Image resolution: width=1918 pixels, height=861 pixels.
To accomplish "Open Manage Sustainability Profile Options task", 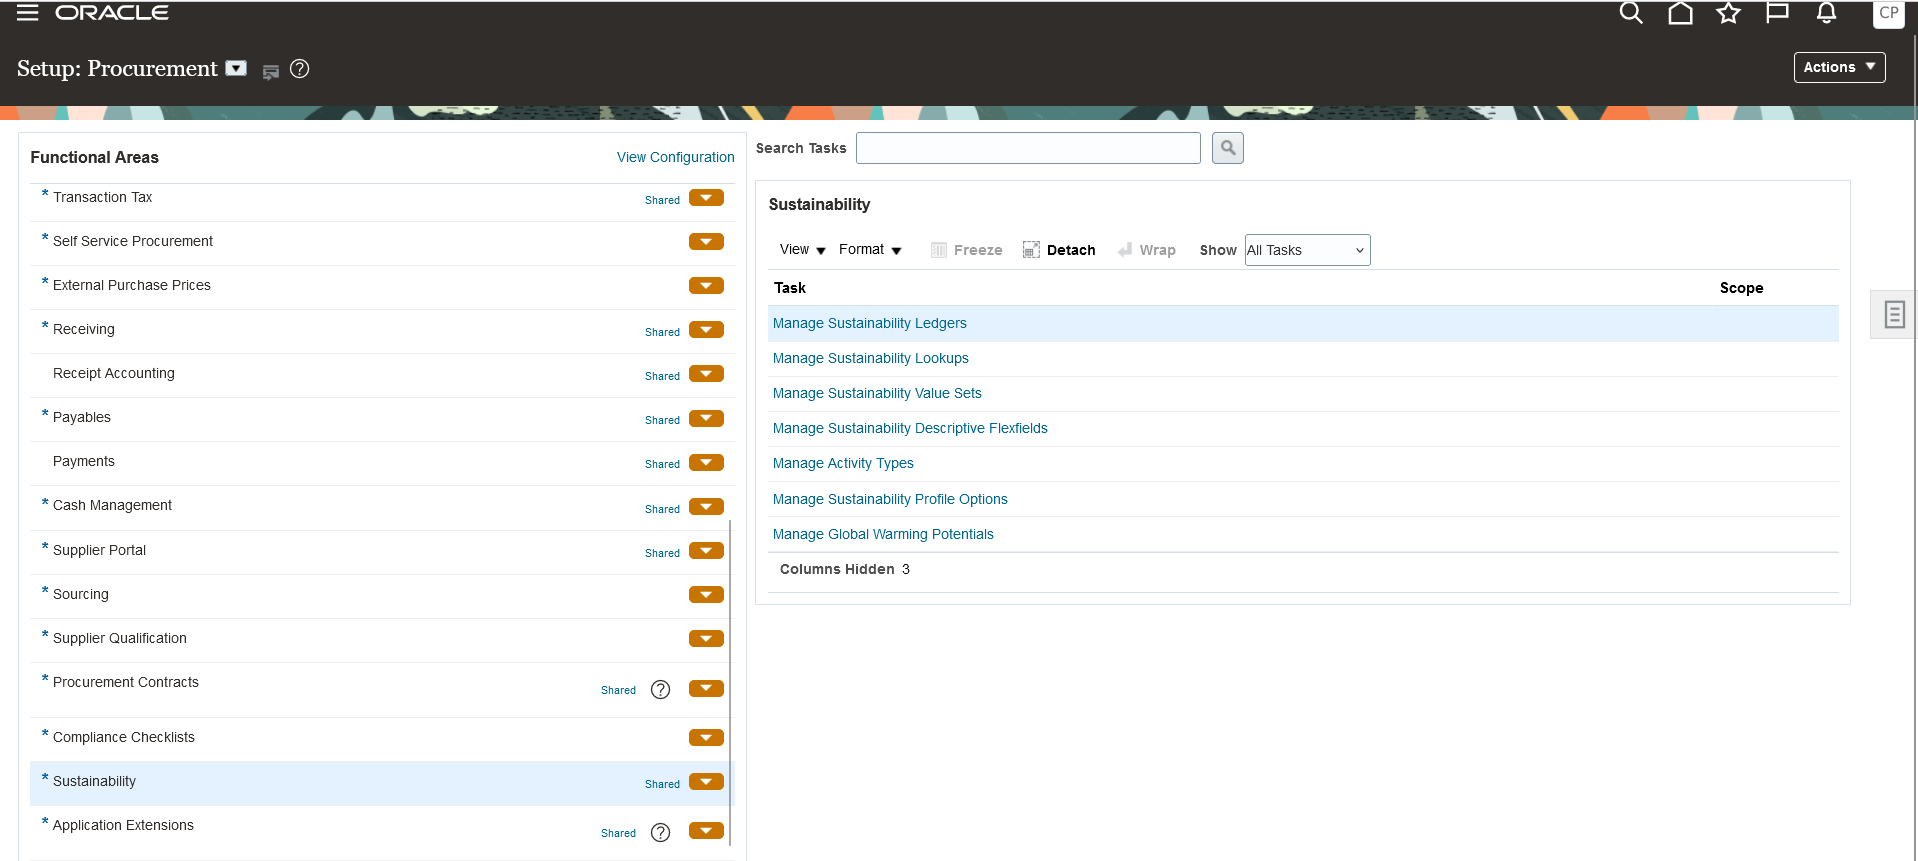I will click(x=890, y=499).
